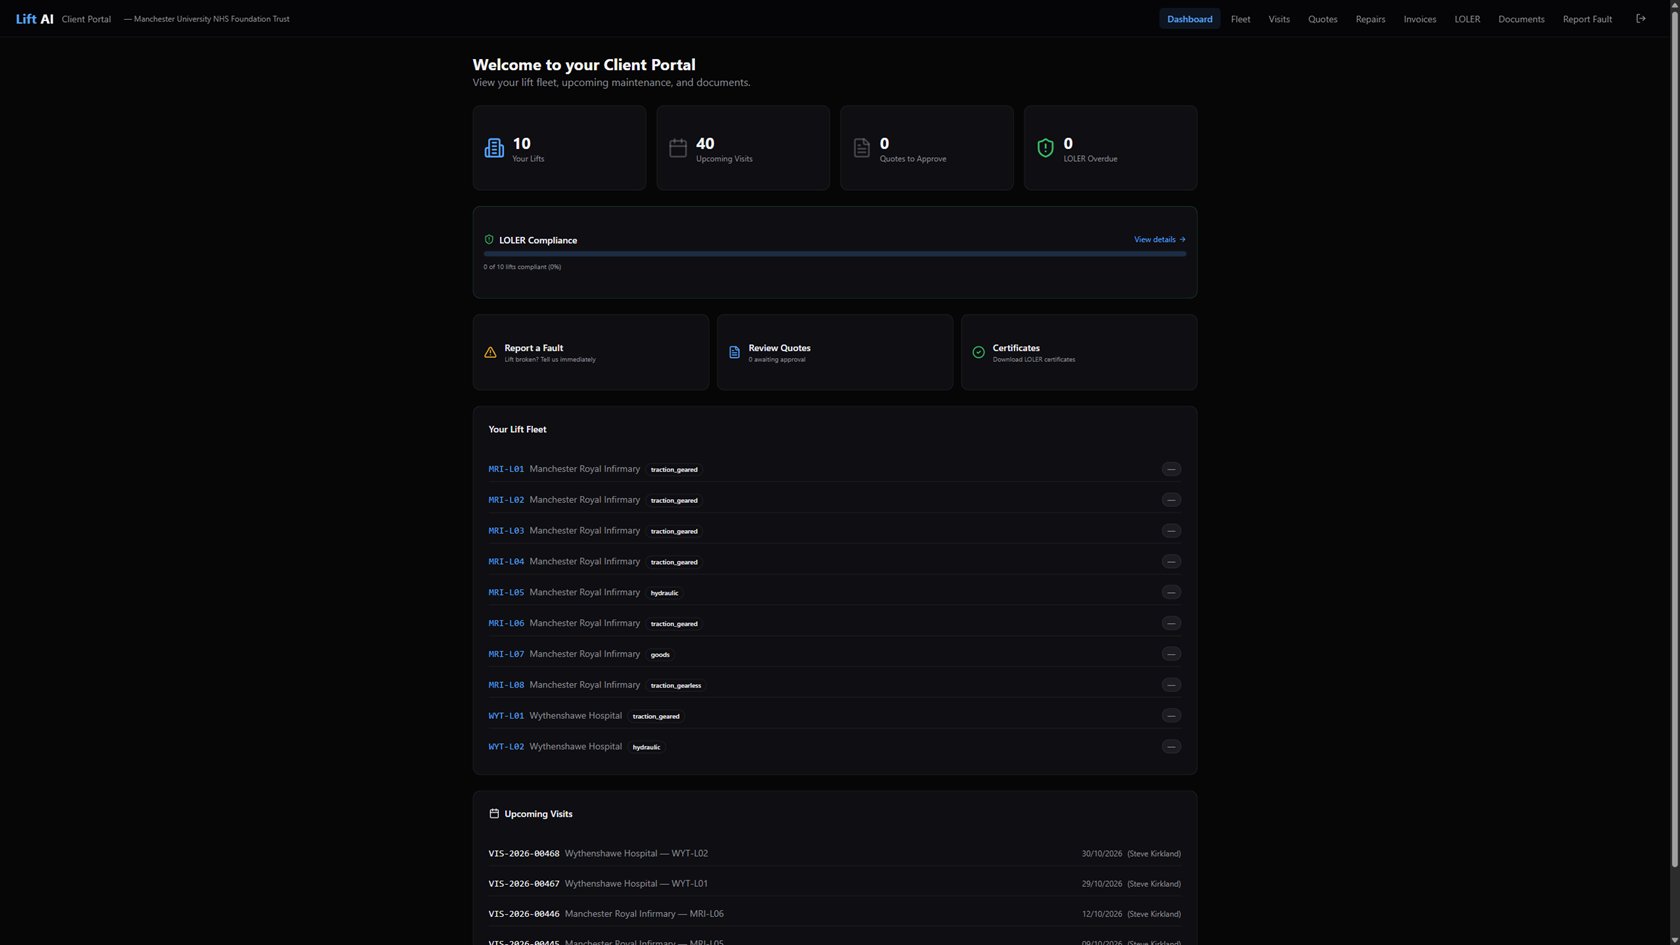This screenshot has height=945, width=1680.
Task: Click the 0 Quotes to Approve stat card
Action: coord(927,148)
